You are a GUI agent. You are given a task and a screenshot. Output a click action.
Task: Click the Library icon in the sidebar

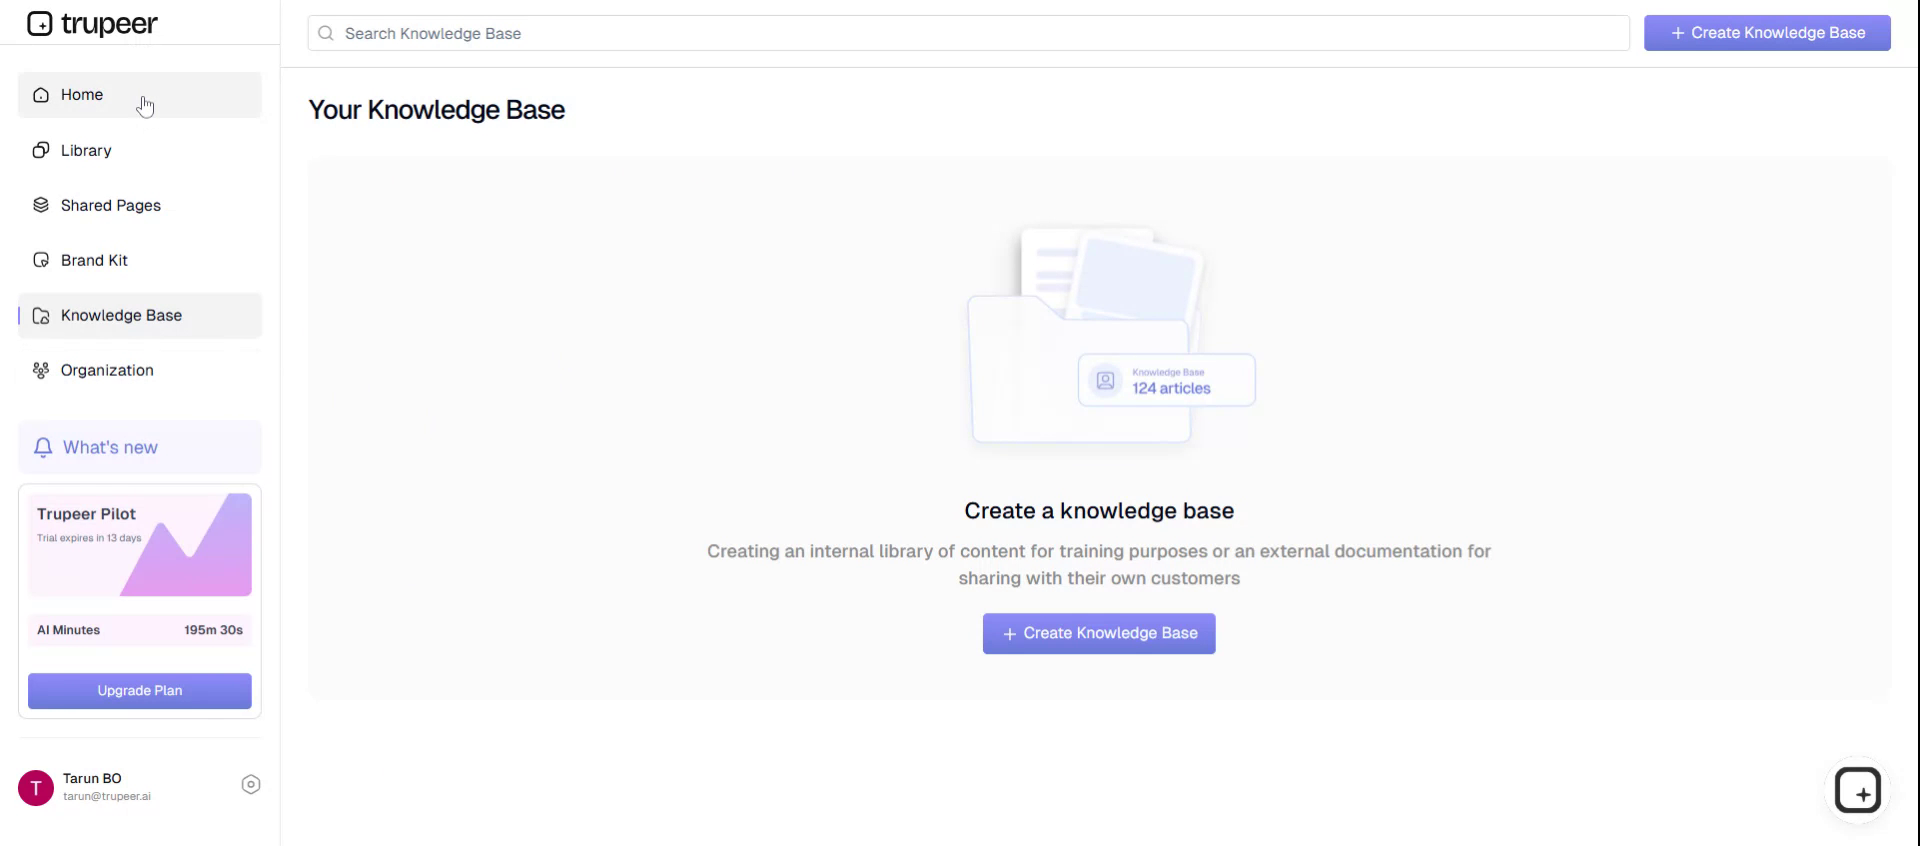coord(41,150)
